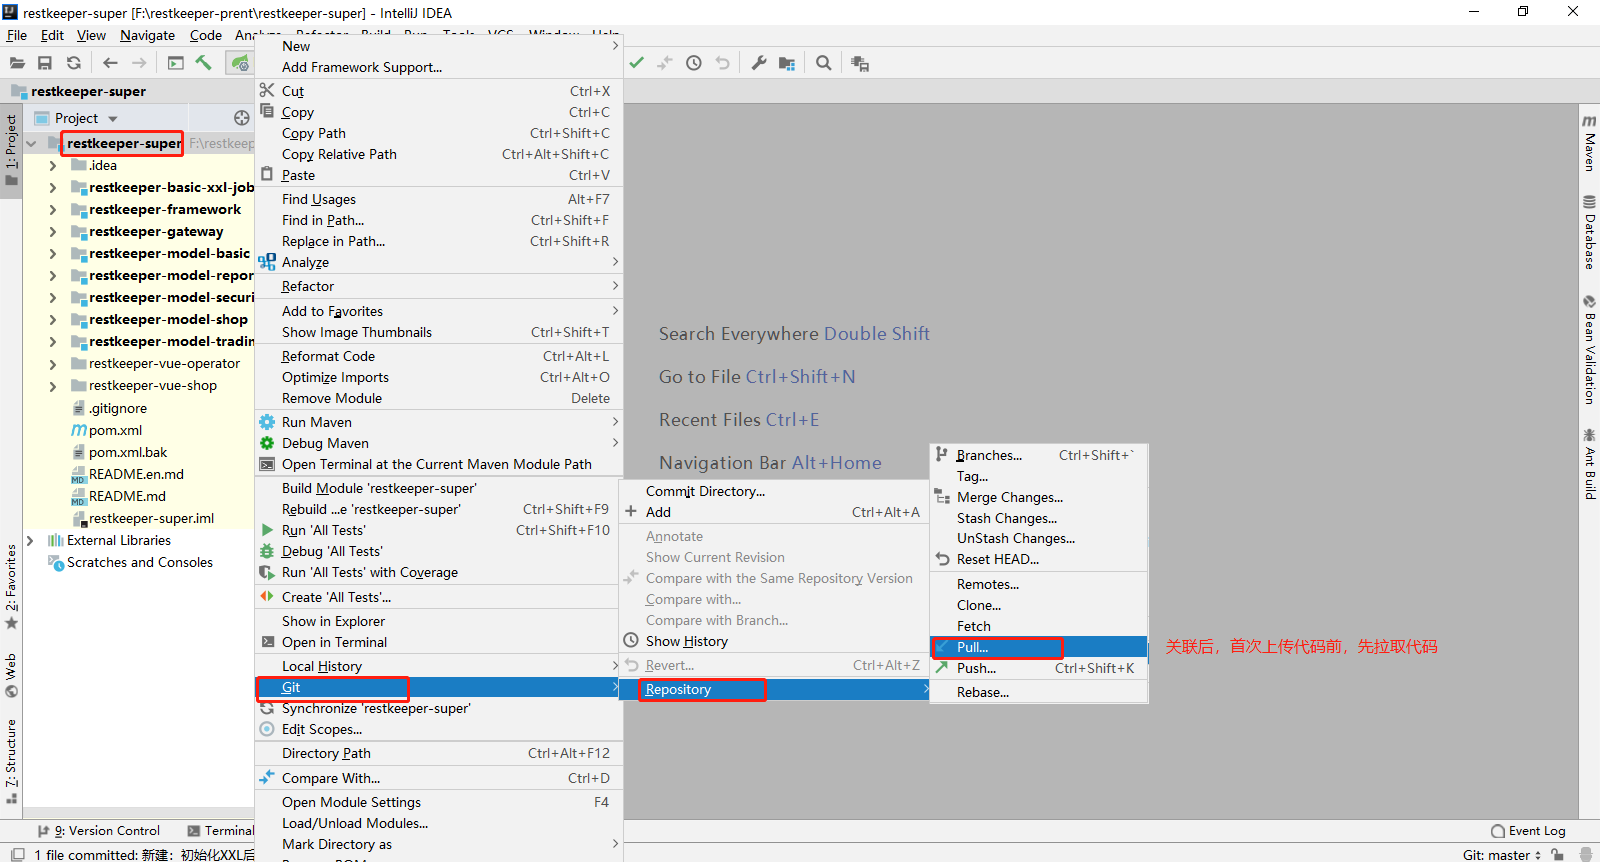The image size is (1600, 862).
Task: Select Pull... in Repository submenu
Action: [x=1039, y=647]
